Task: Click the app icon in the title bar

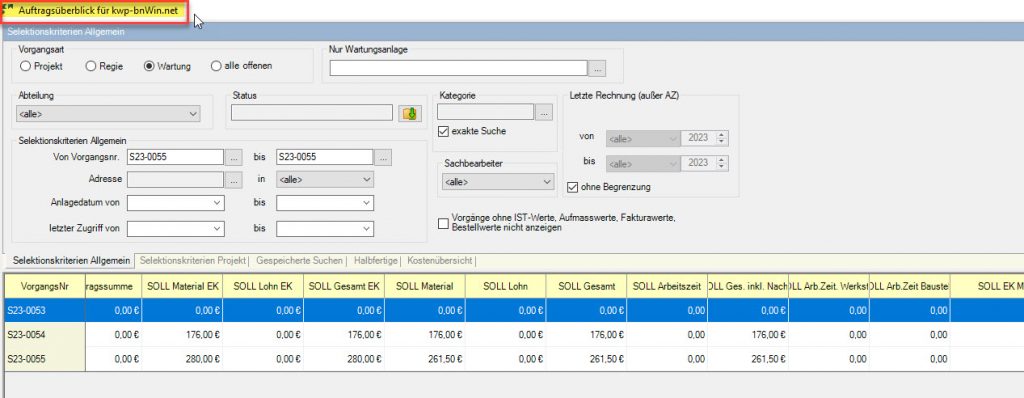Action: pyautogui.click(x=8, y=11)
